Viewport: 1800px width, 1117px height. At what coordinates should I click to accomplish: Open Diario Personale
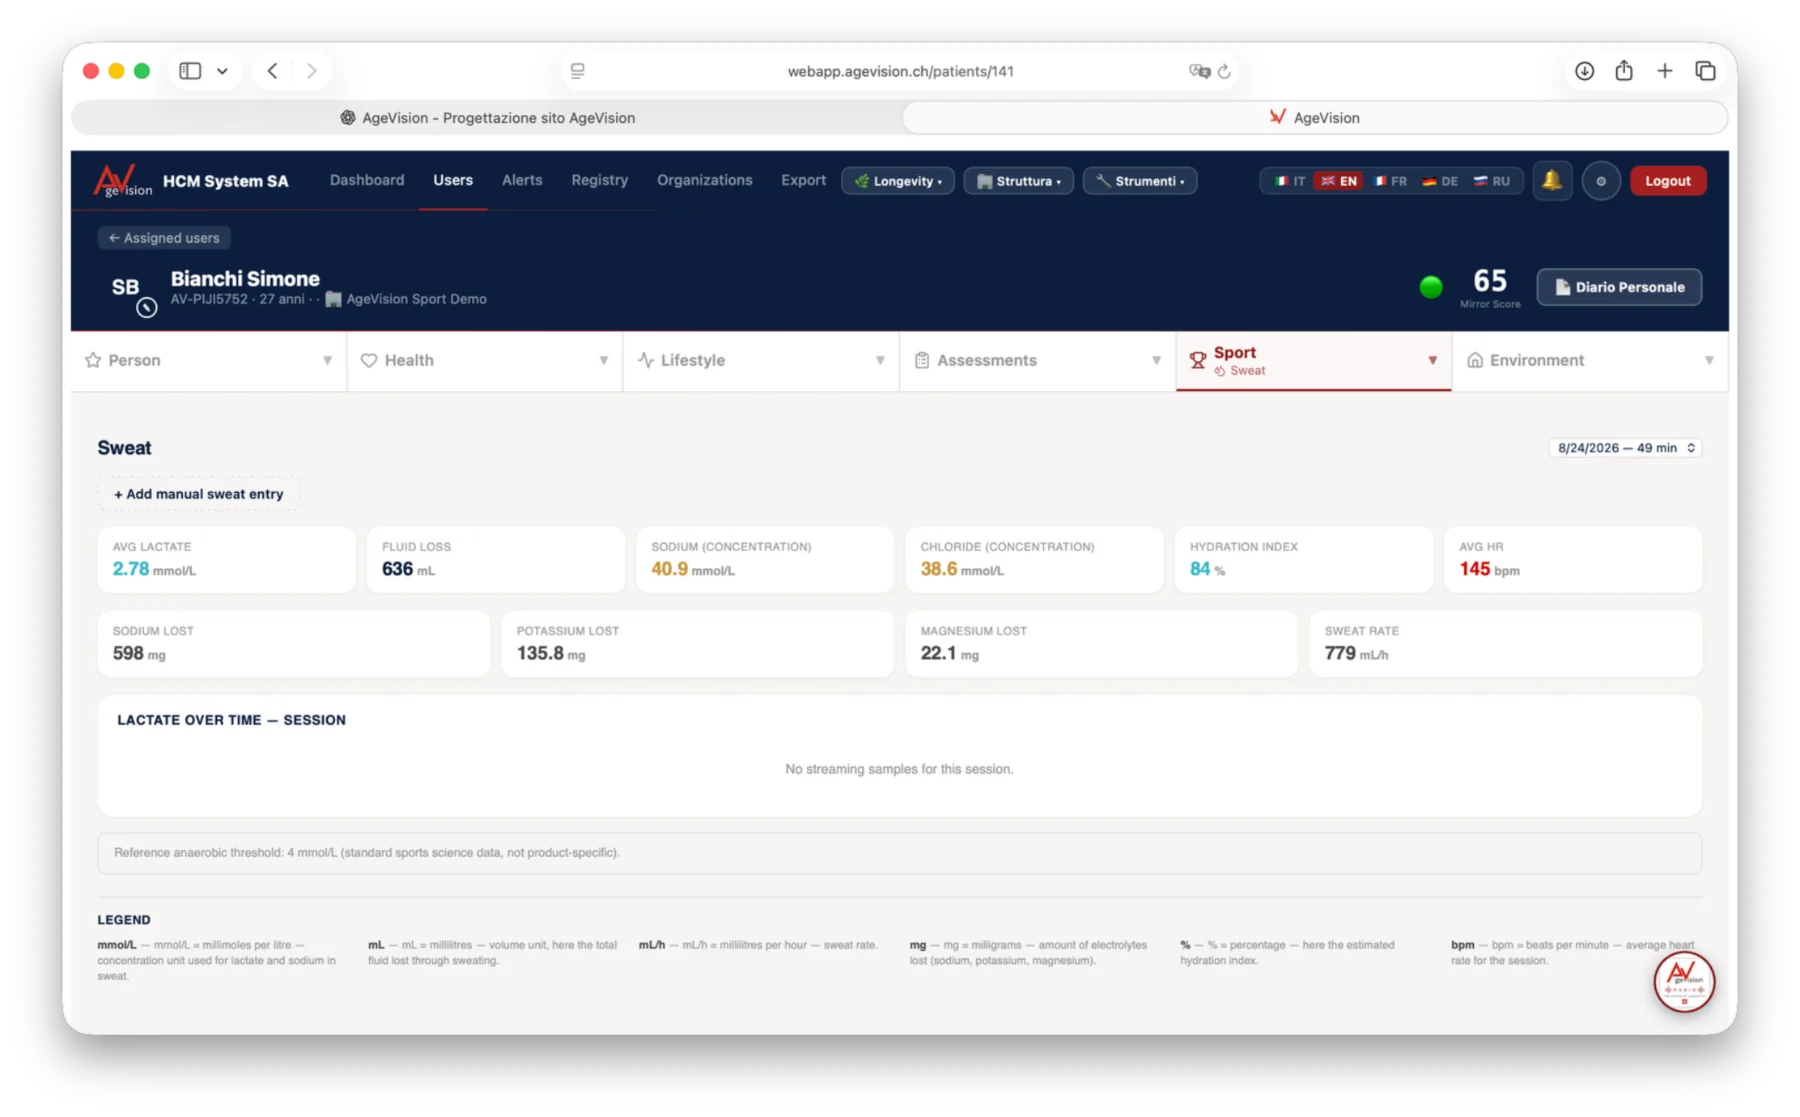point(1619,287)
